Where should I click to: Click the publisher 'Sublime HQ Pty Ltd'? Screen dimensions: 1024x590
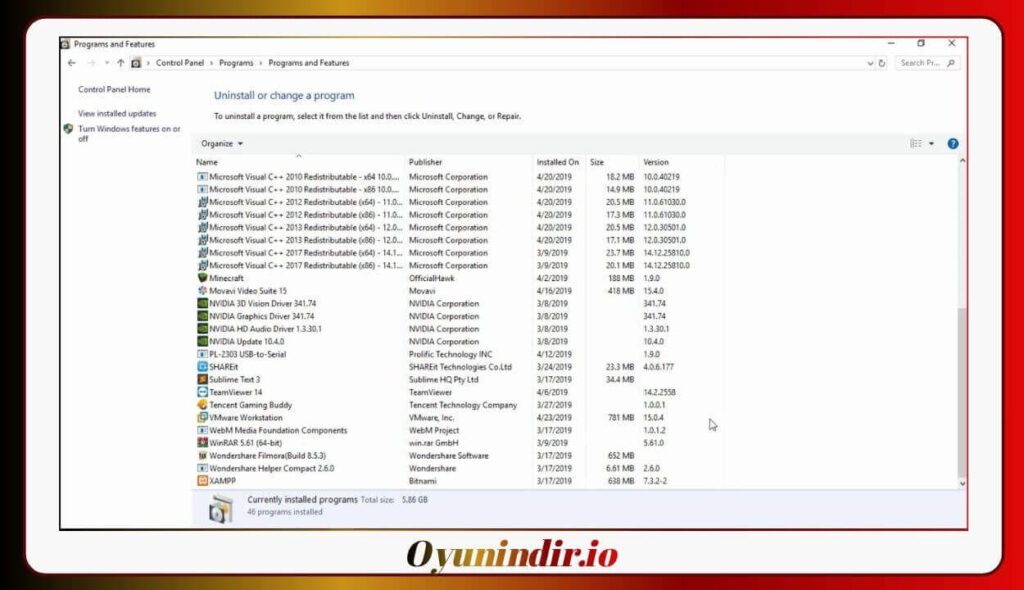click(x=443, y=380)
